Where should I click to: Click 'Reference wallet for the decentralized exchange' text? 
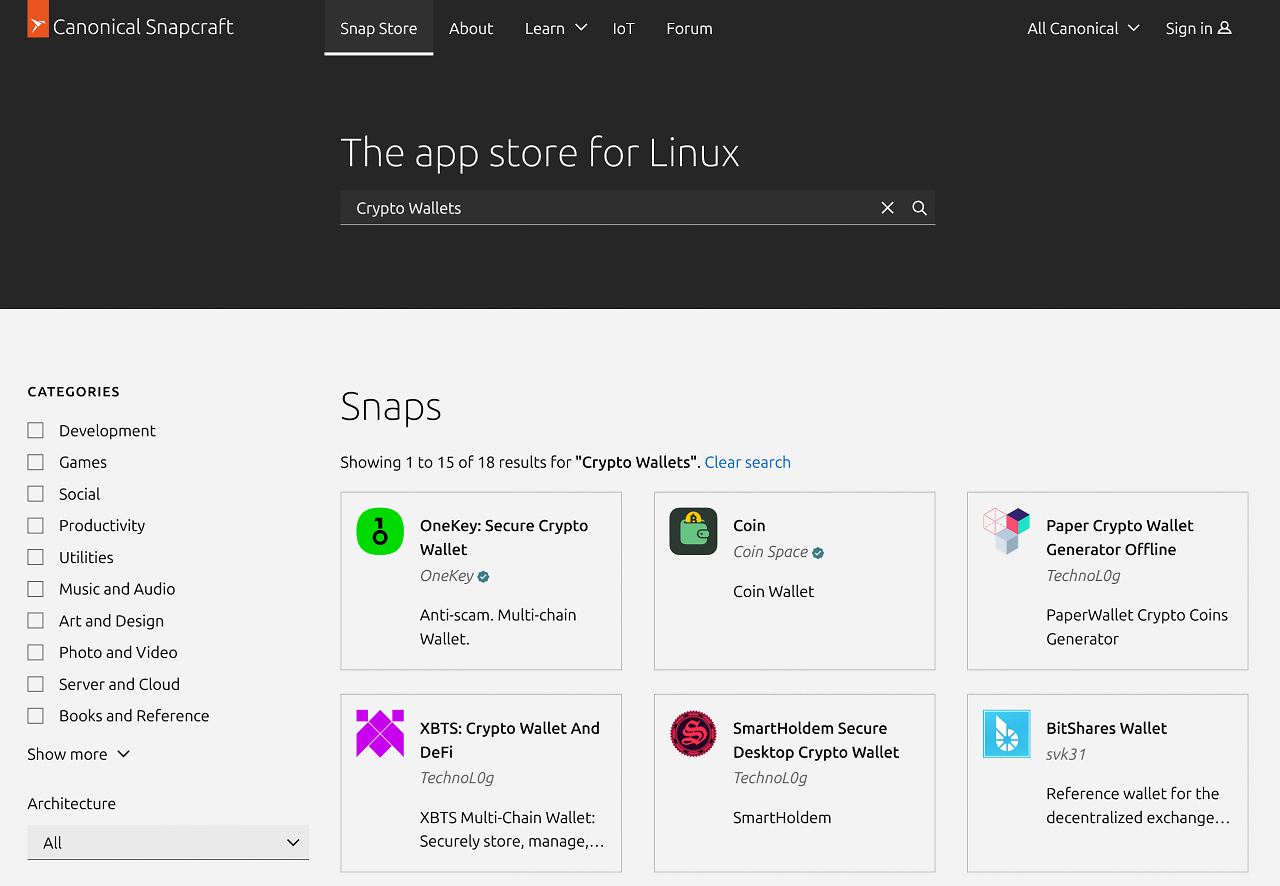(x=1138, y=806)
